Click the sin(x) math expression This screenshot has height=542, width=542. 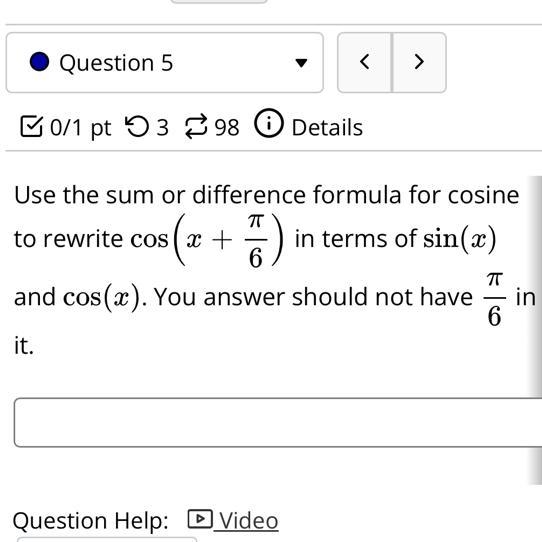coord(460,239)
